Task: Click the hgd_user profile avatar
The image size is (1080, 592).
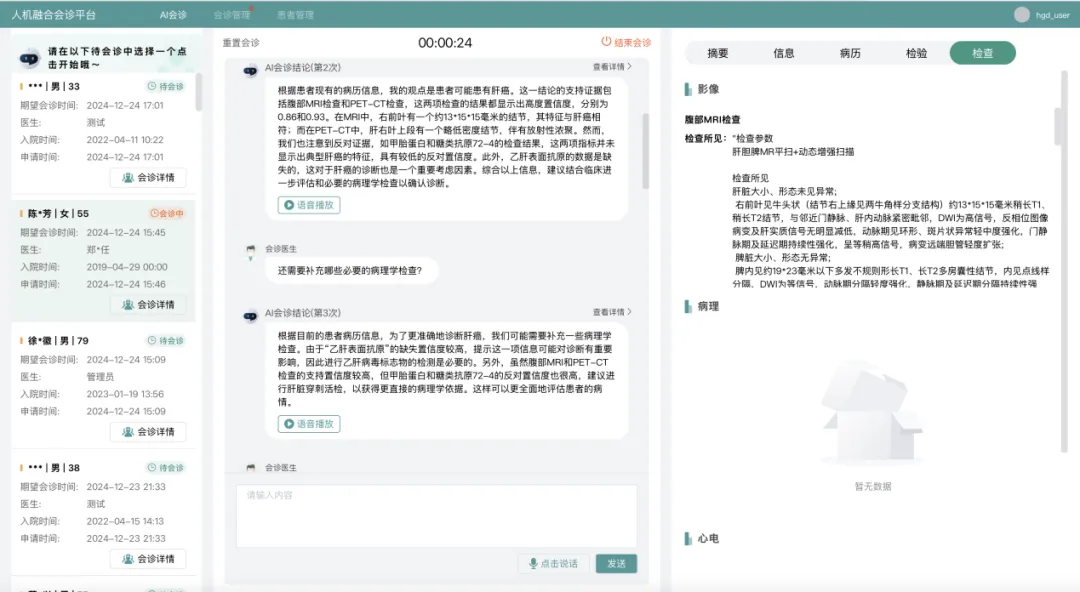Action: 1021,15
